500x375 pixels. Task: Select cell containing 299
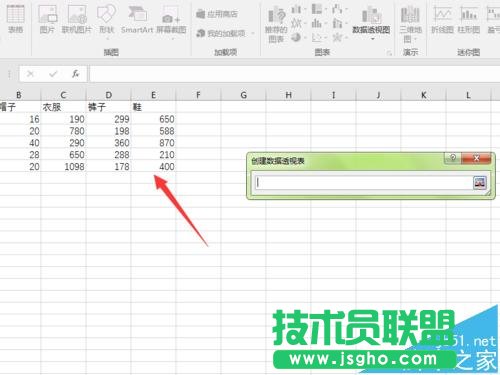[109, 119]
